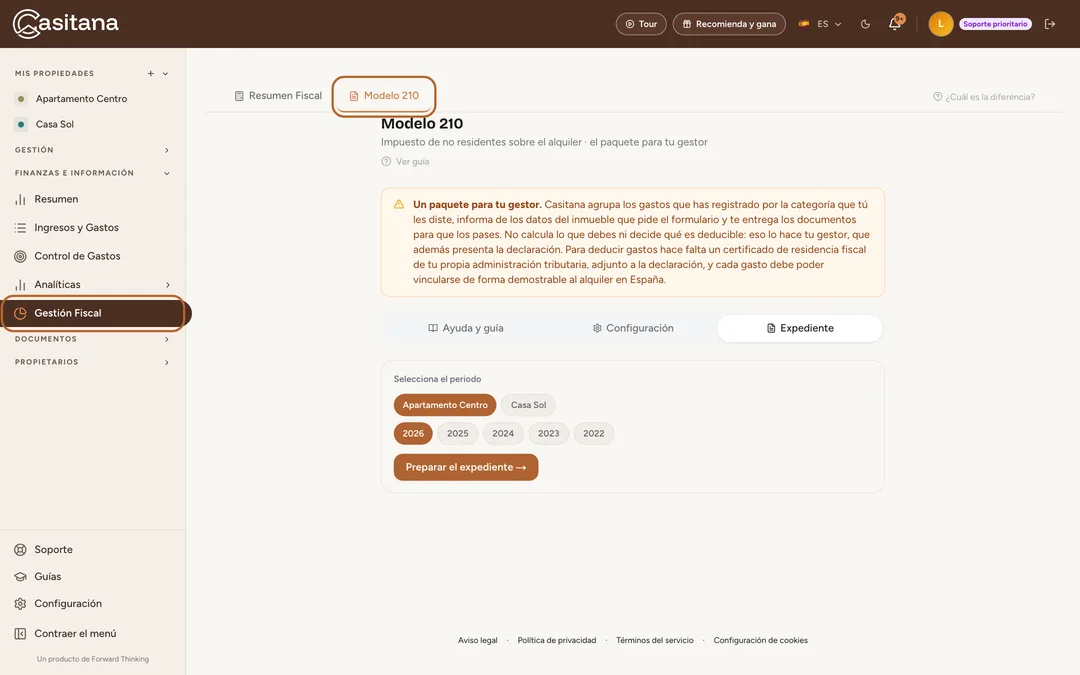The image size is (1080, 675).
Task: Start the Tour
Action: (641, 24)
